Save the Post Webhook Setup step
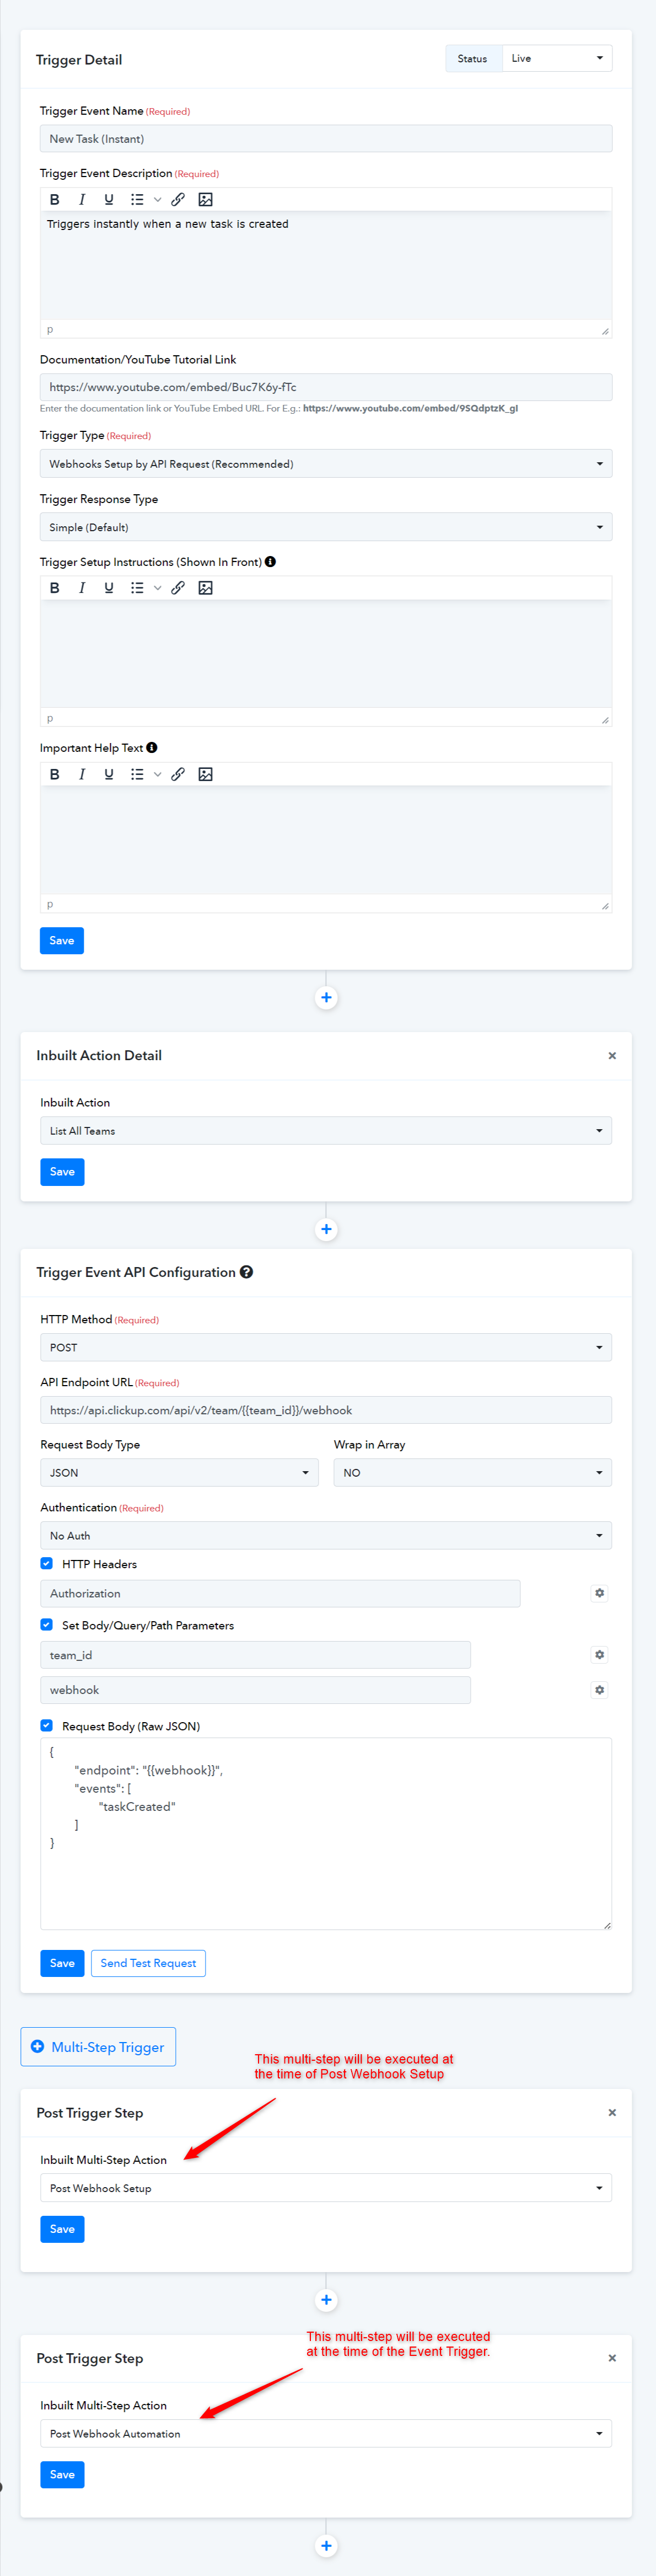 (62, 2229)
